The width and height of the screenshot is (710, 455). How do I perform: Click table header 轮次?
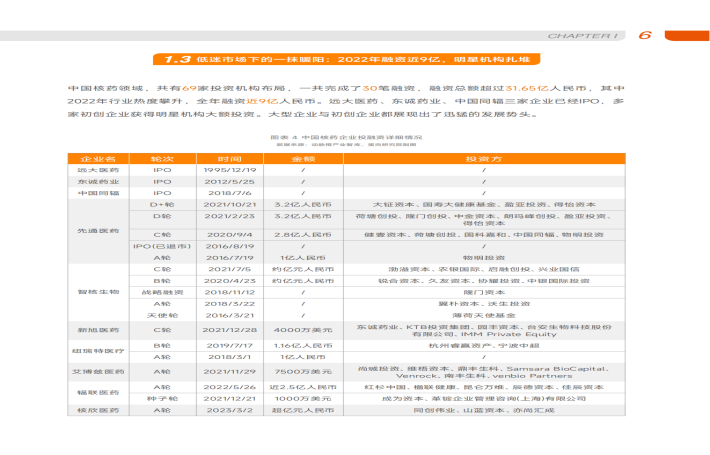coord(163,159)
